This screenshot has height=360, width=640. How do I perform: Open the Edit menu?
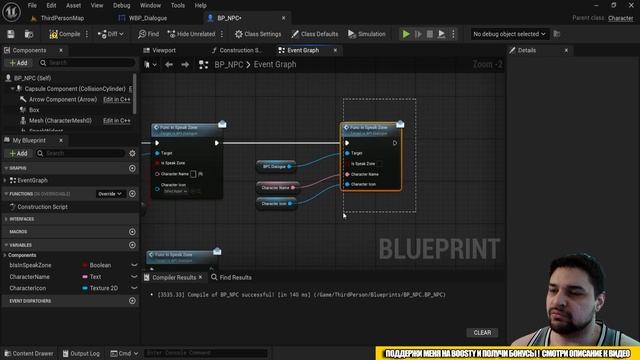[51, 6]
